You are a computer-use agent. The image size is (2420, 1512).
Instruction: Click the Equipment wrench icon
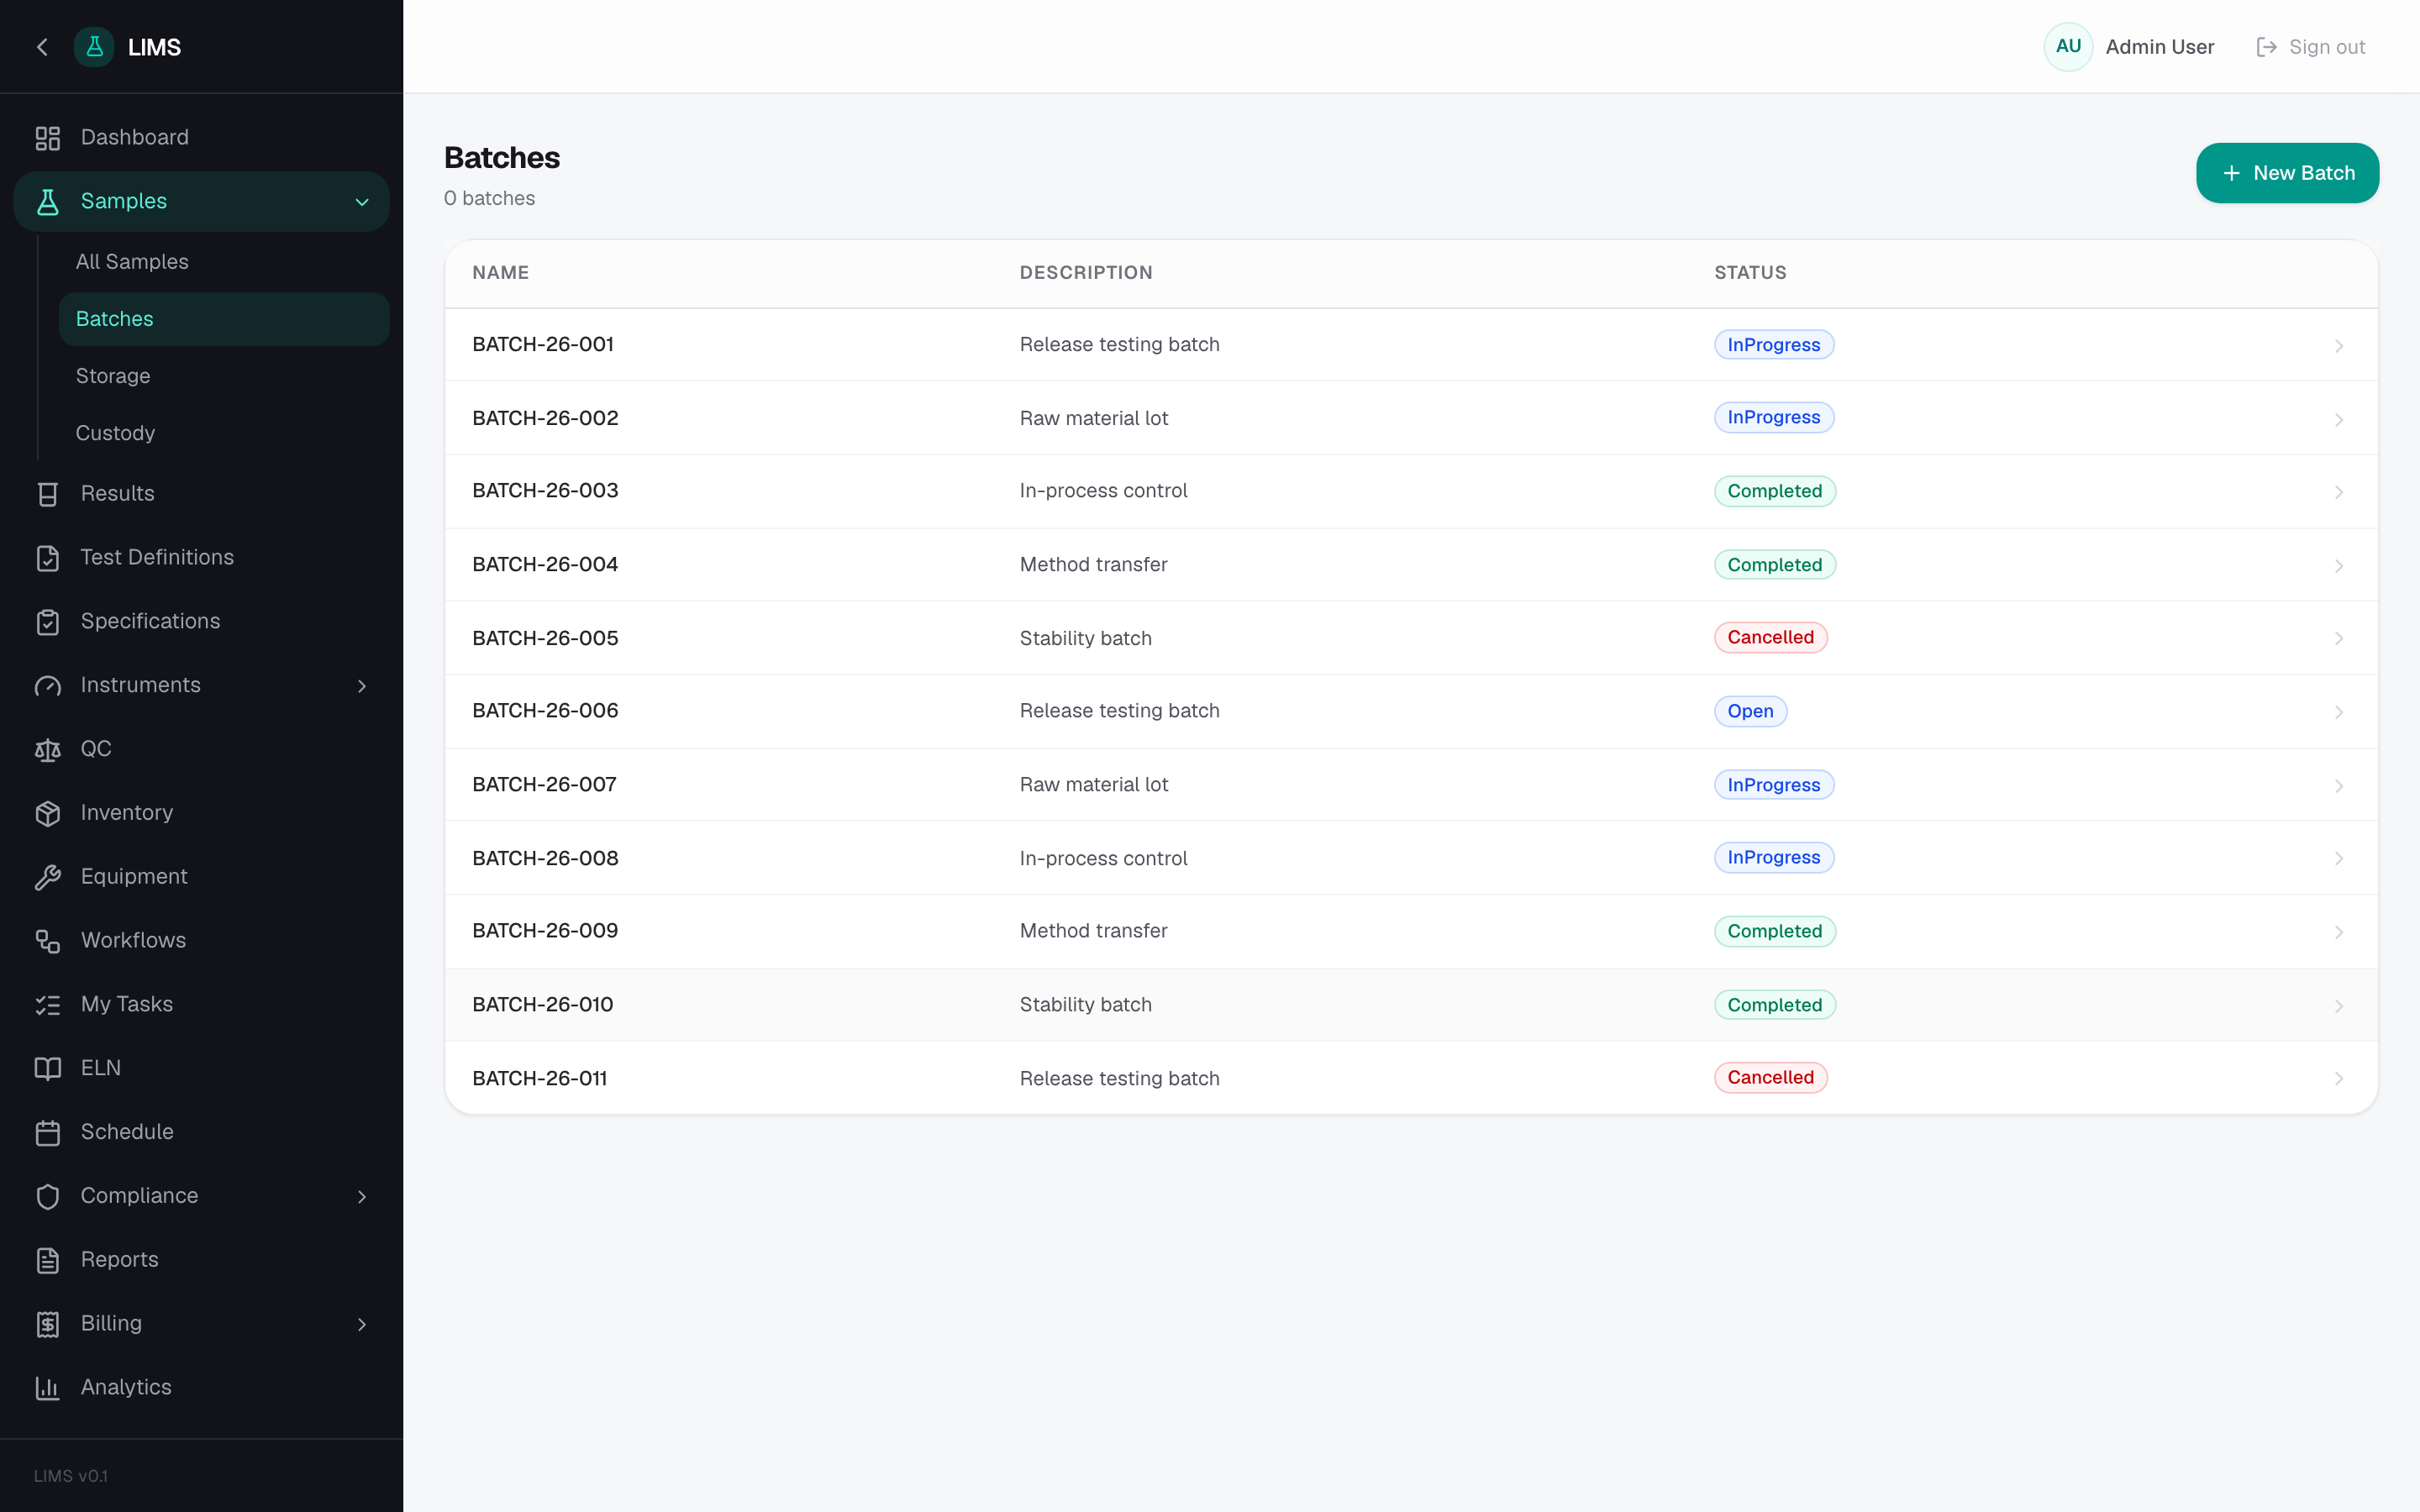coord(48,877)
